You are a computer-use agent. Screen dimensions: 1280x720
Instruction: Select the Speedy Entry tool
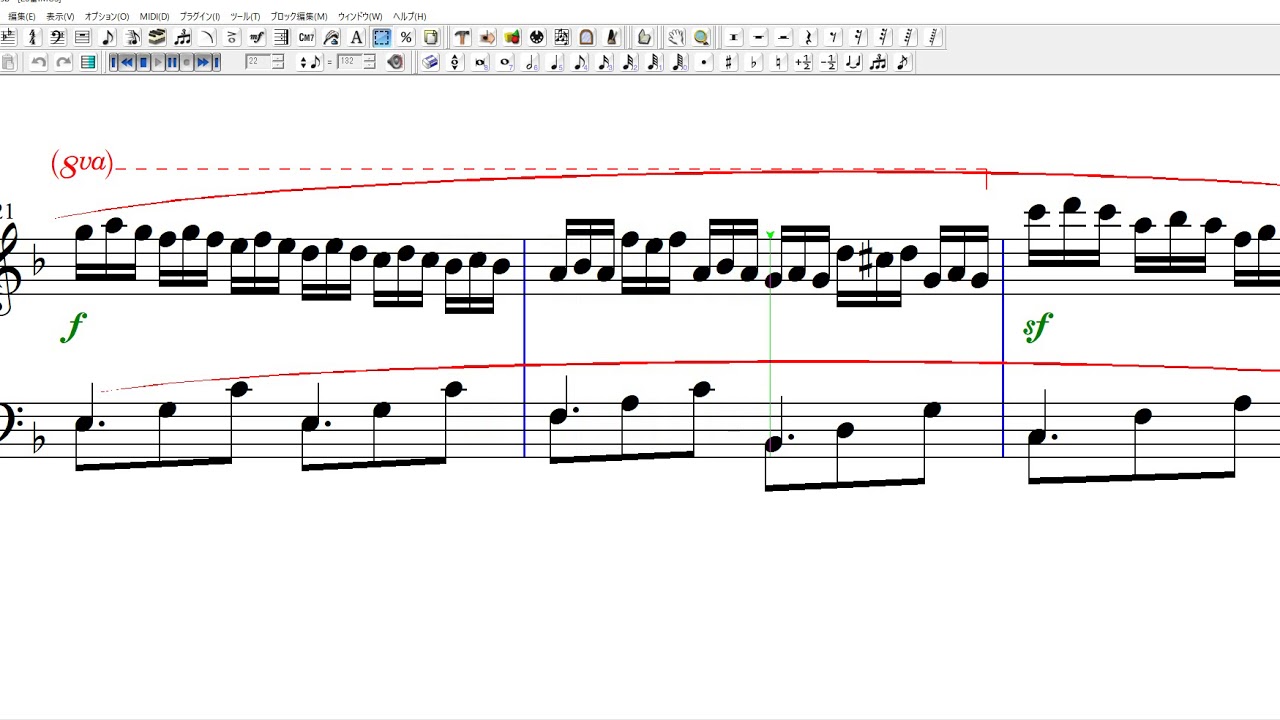click(x=132, y=38)
